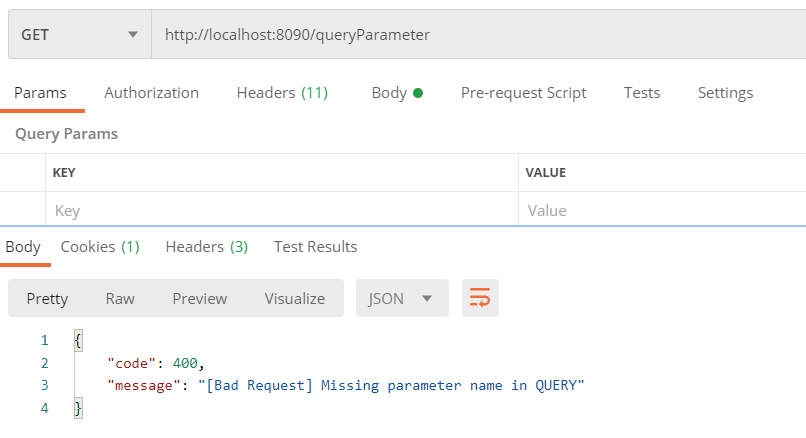The height and width of the screenshot is (438, 806).
Task: Select the Visualize view button
Action: 295,298
